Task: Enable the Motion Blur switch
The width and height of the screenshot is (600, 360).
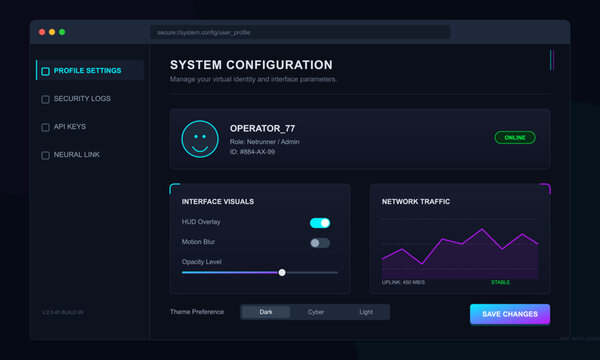Action: (320, 243)
